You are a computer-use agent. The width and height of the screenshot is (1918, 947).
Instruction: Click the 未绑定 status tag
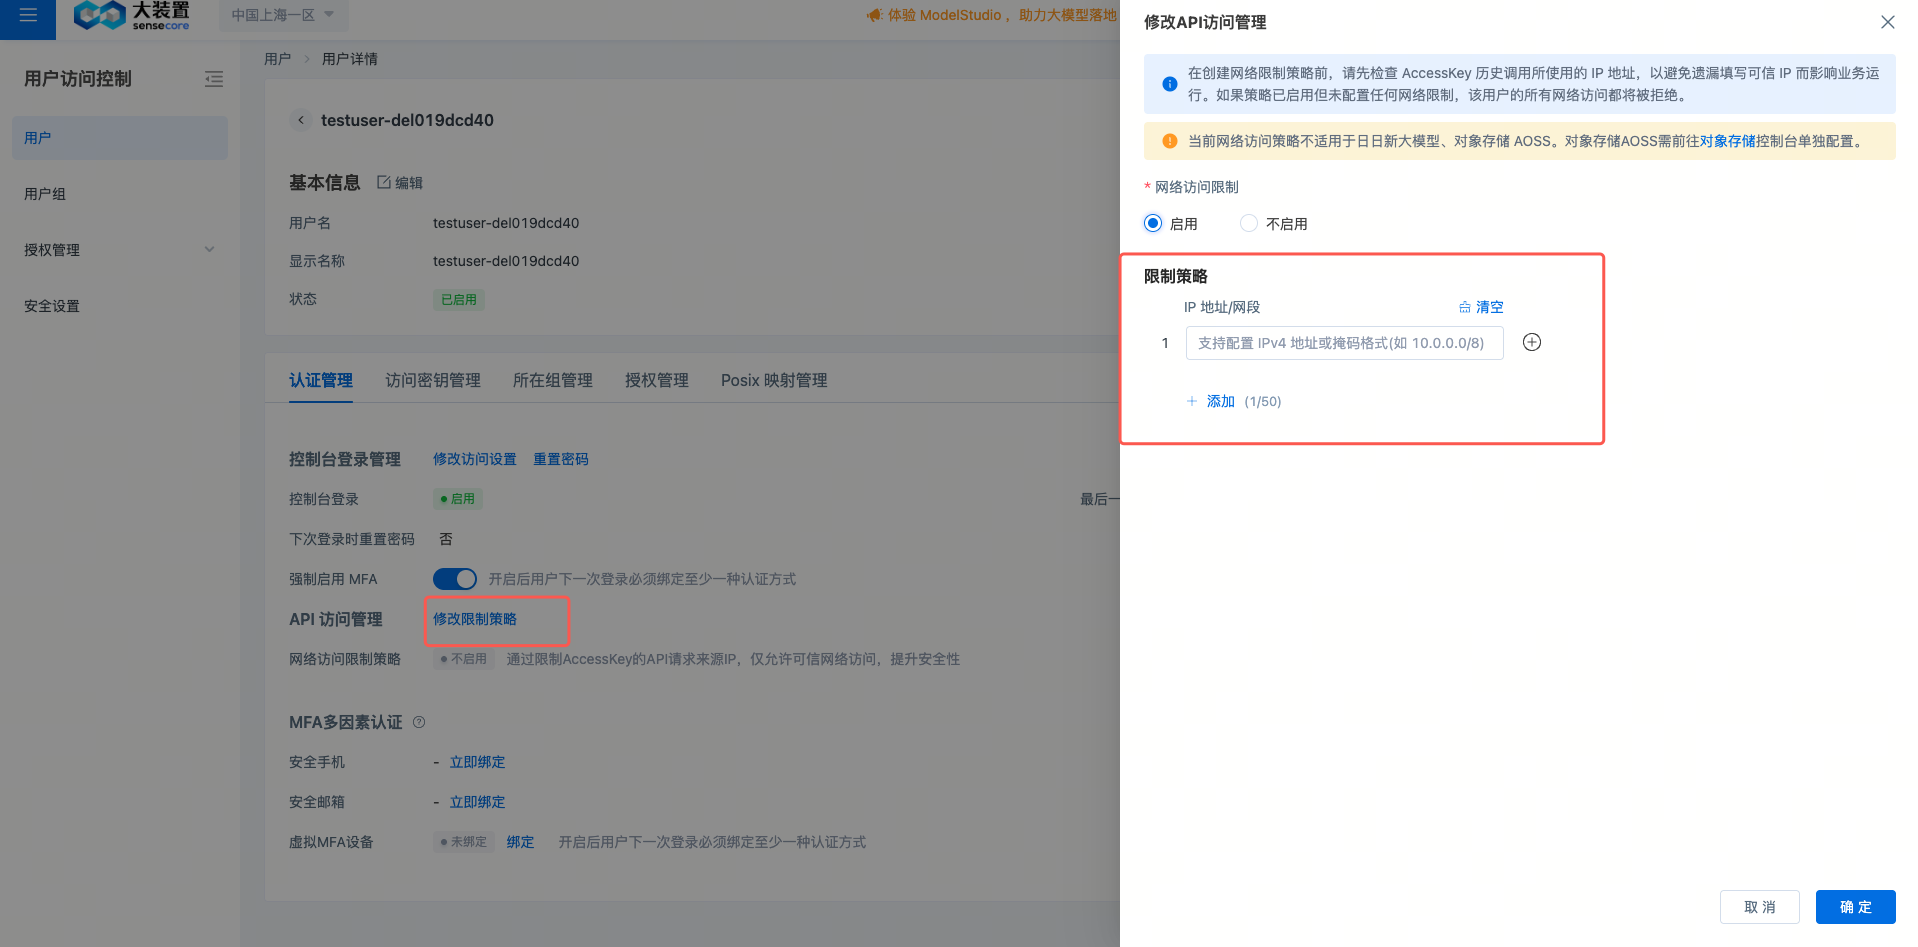[x=463, y=842]
